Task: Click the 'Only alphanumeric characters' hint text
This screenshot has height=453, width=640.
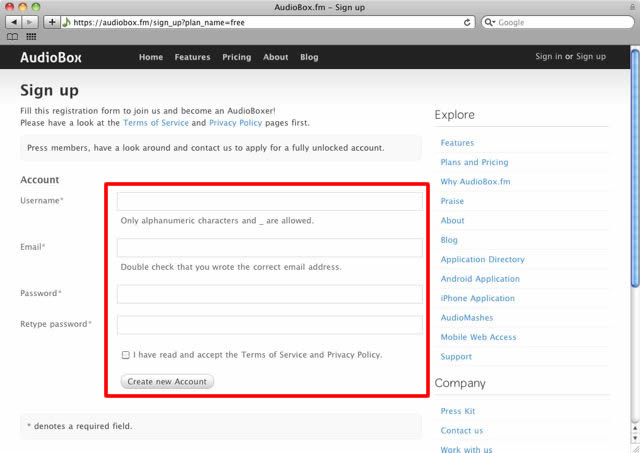Action: coord(217,221)
